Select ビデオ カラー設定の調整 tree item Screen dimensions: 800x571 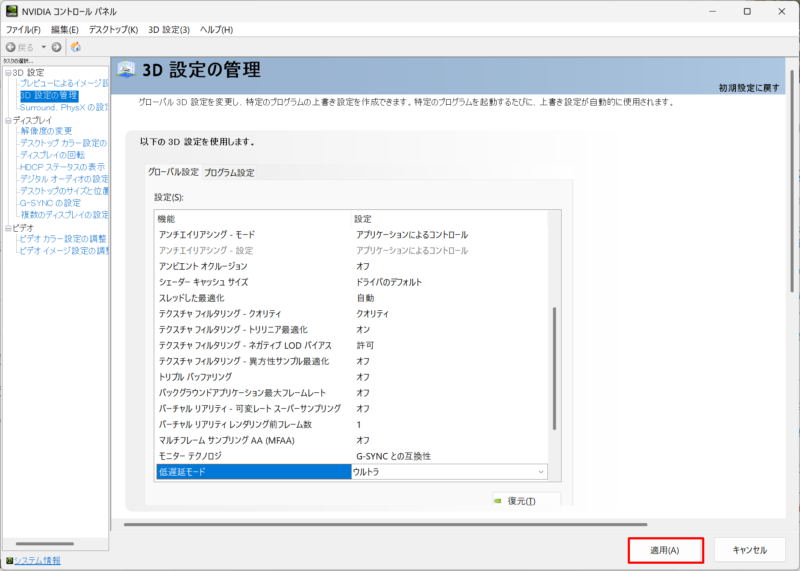[63, 239]
